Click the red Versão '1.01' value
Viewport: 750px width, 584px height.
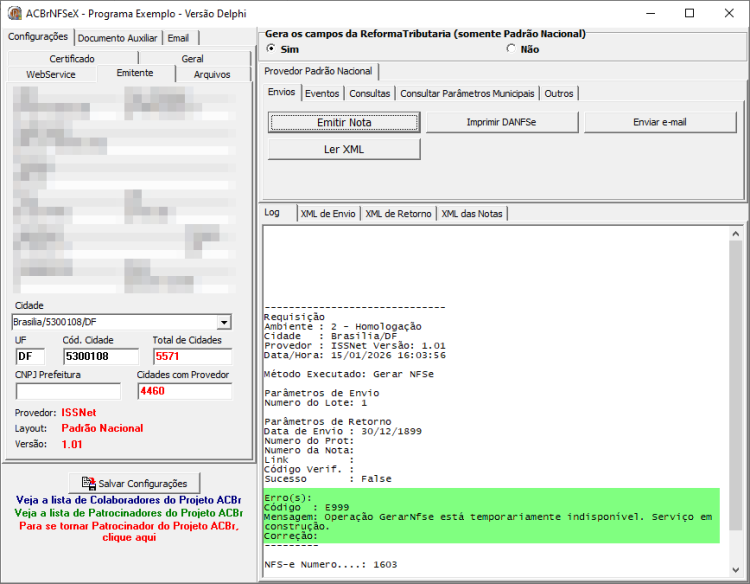[x=72, y=444]
